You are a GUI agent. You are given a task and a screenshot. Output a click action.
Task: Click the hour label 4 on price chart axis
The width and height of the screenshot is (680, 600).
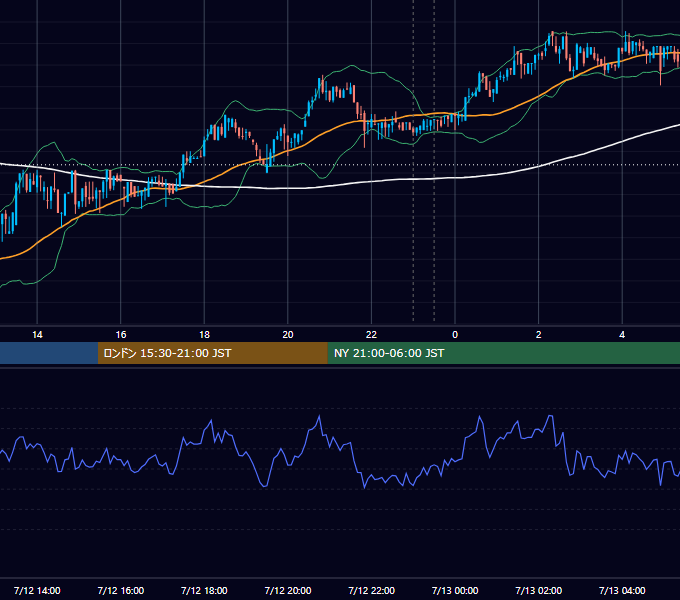(622, 335)
